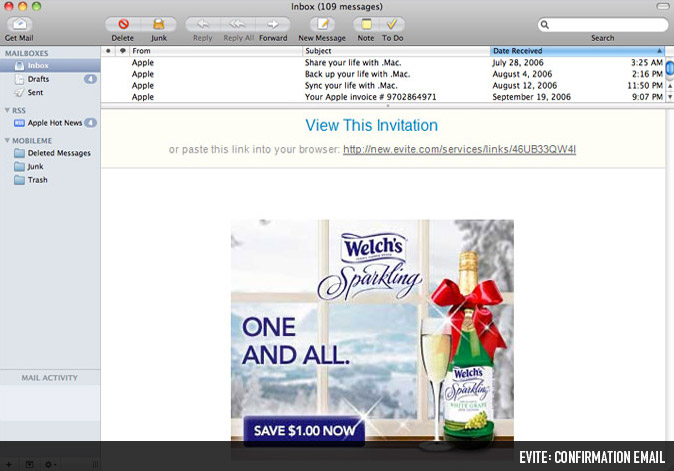Focus the Search input field
This screenshot has height=471, width=674.
tap(603, 24)
